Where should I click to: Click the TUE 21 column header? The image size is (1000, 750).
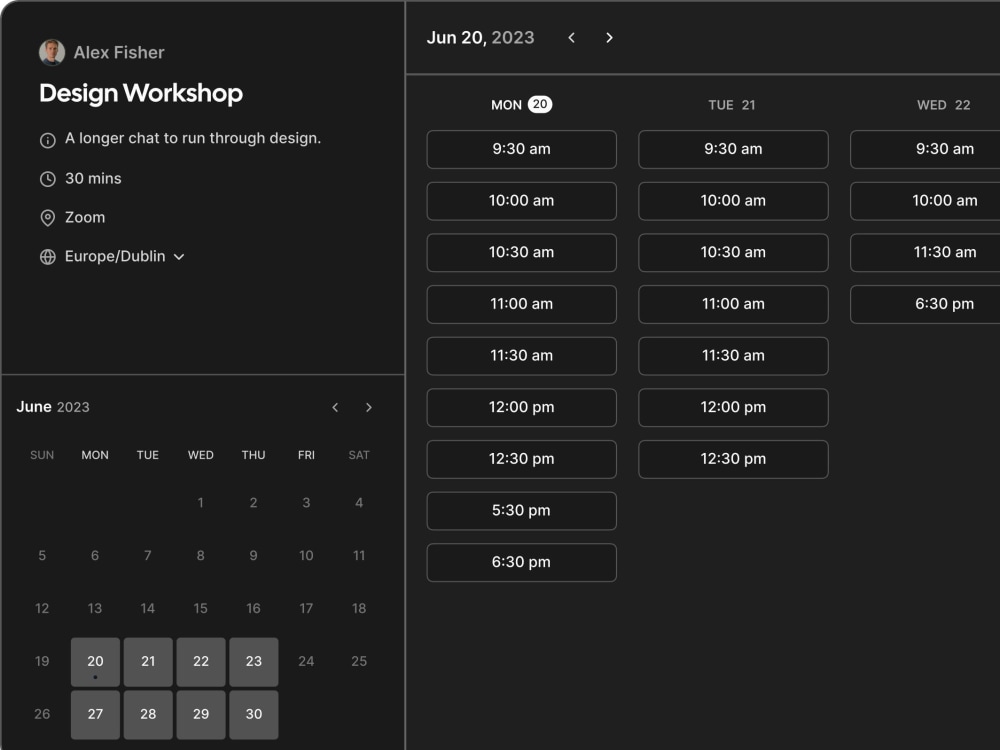coord(732,105)
